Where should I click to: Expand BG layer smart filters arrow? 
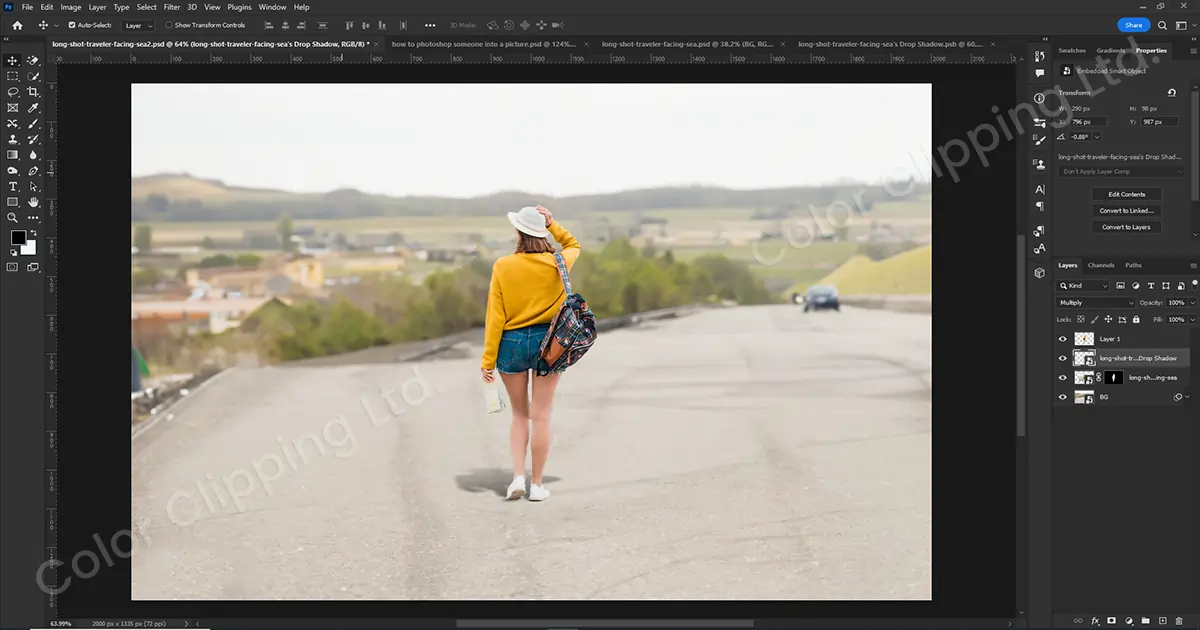point(1188,397)
